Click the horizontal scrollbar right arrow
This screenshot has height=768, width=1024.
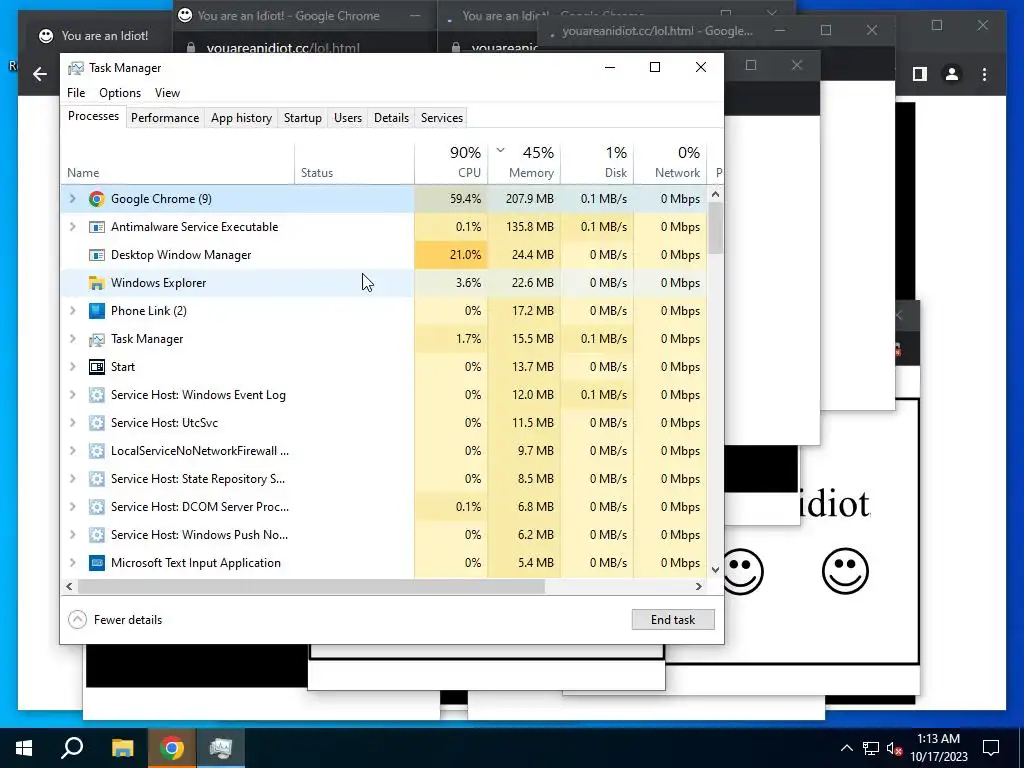(x=699, y=586)
